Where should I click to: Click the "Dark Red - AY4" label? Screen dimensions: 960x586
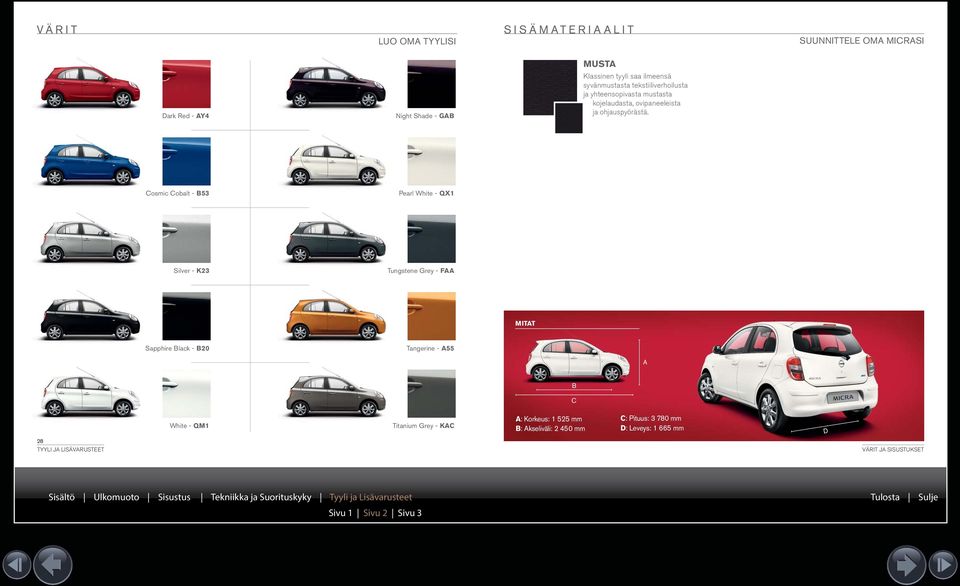pos(186,116)
